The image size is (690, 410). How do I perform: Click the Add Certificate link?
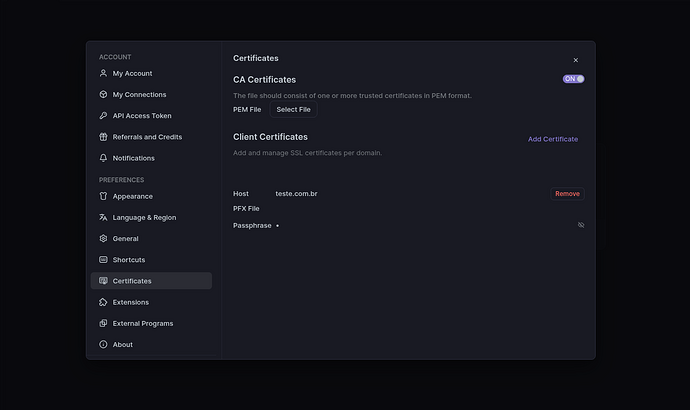pyautogui.click(x=552, y=139)
